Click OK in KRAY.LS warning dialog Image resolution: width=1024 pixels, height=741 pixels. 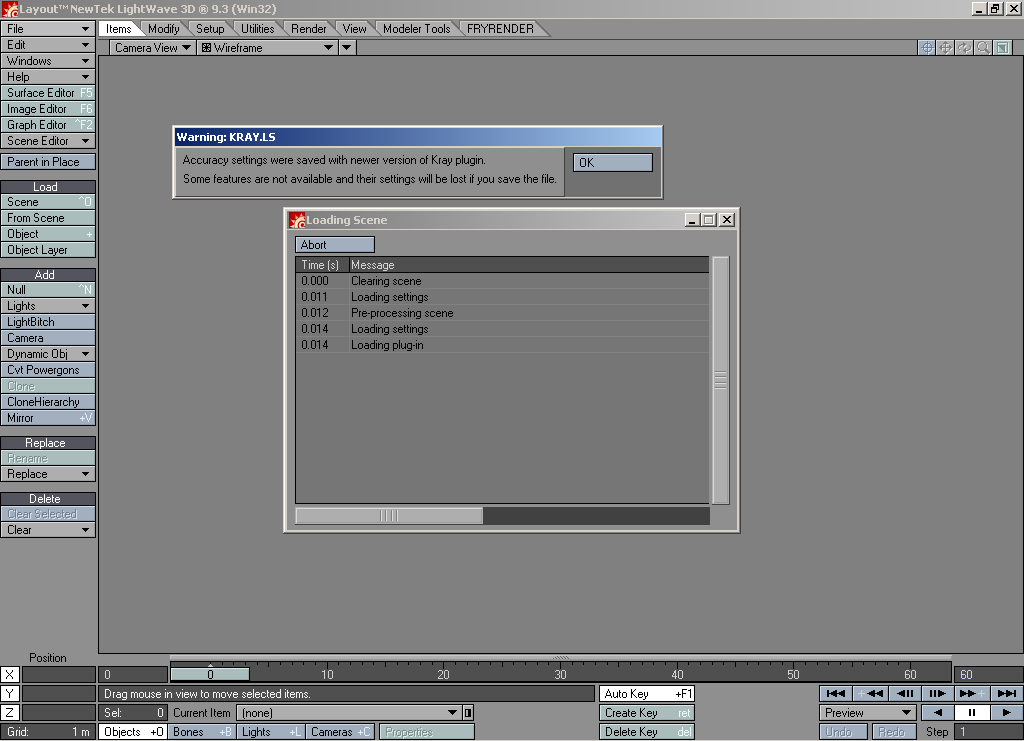[x=613, y=163]
